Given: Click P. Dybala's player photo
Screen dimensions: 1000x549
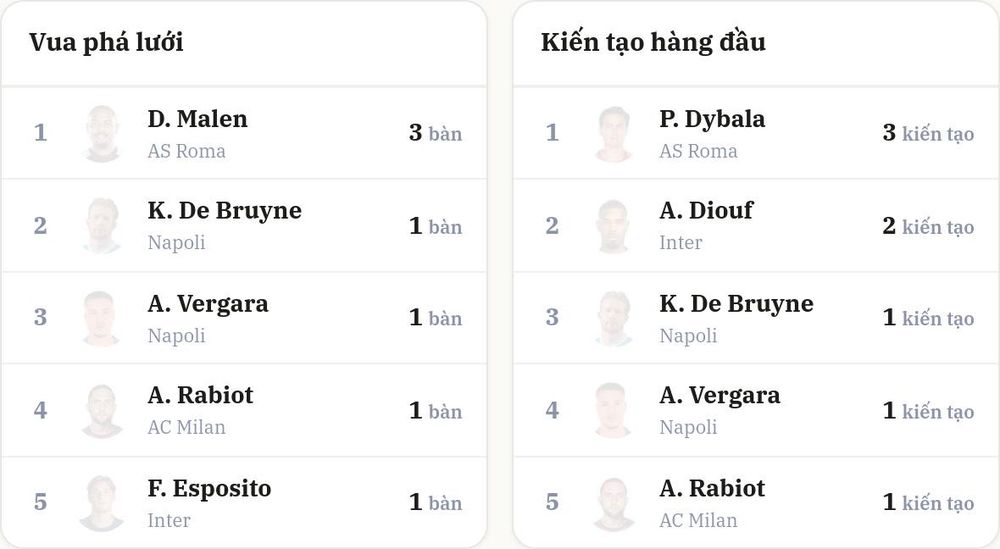Looking at the screenshot, I should point(614,134).
